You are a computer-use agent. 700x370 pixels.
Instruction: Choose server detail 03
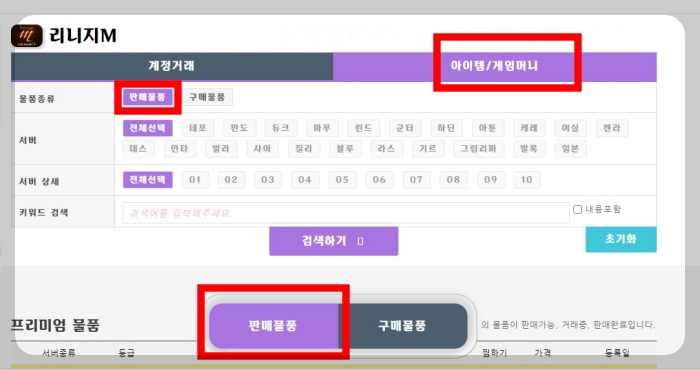(268, 180)
